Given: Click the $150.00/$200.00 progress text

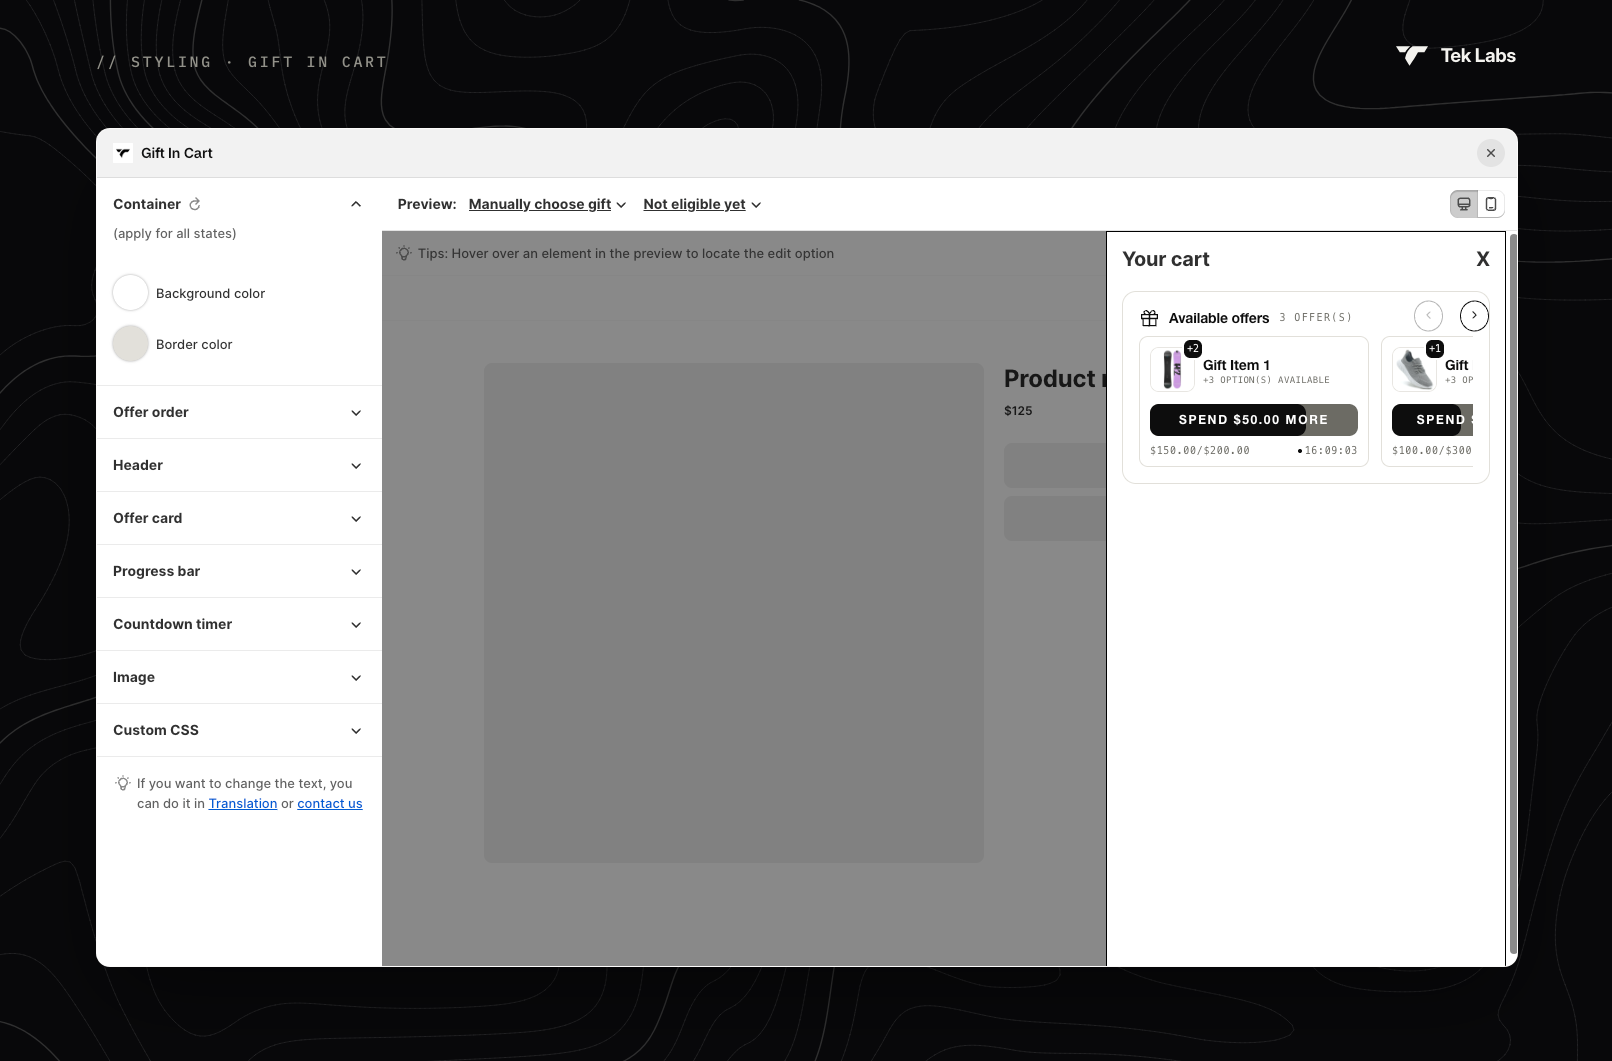Looking at the screenshot, I should [x=1200, y=451].
